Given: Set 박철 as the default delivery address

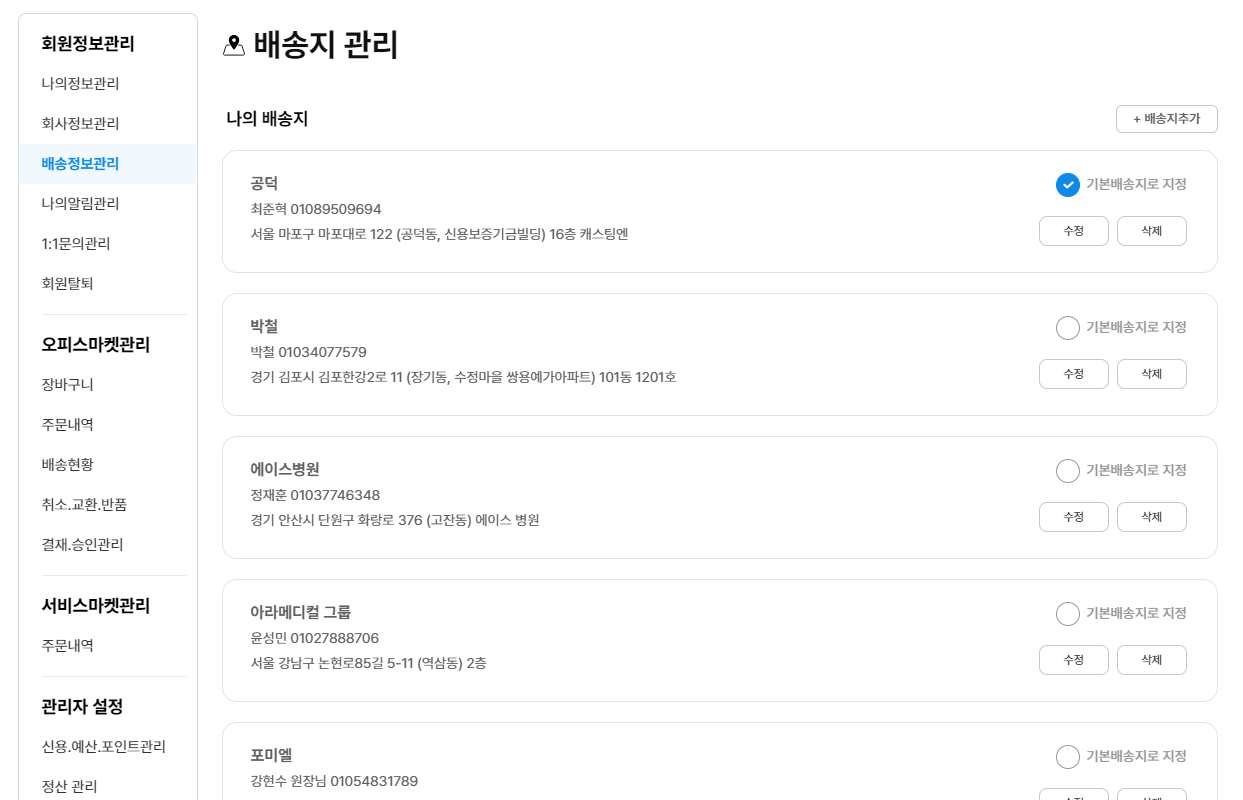Looking at the screenshot, I should pyautogui.click(x=1067, y=328).
